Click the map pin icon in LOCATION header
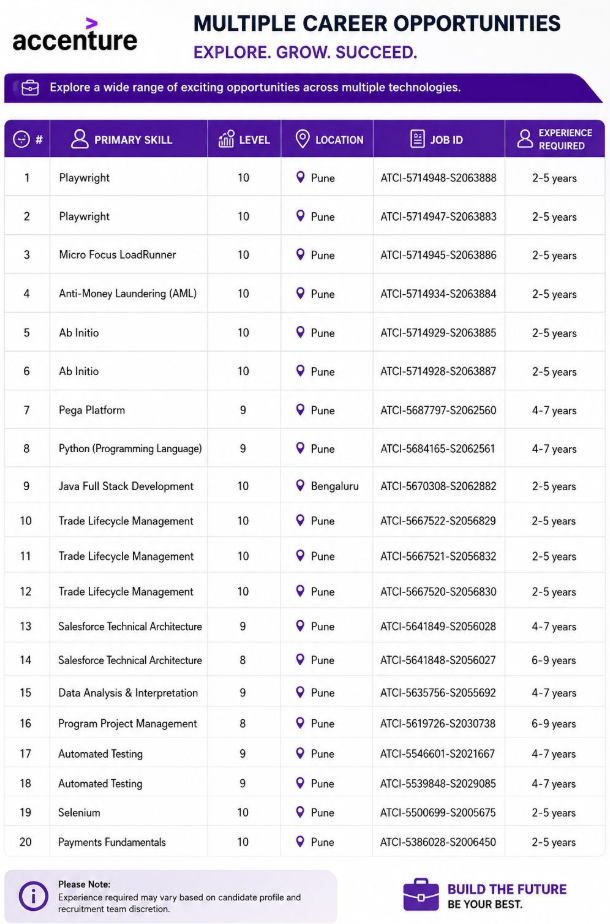The image size is (610, 924). click(x=302, y=139)
